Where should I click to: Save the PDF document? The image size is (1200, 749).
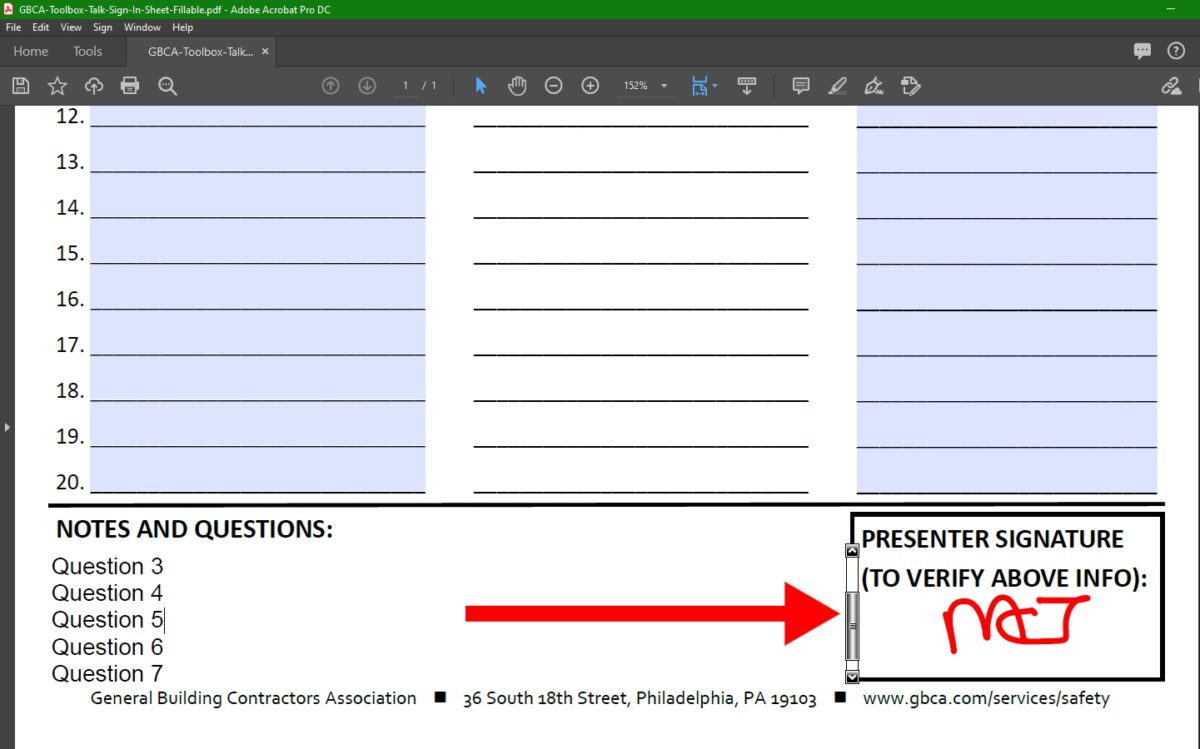point(20,85)
